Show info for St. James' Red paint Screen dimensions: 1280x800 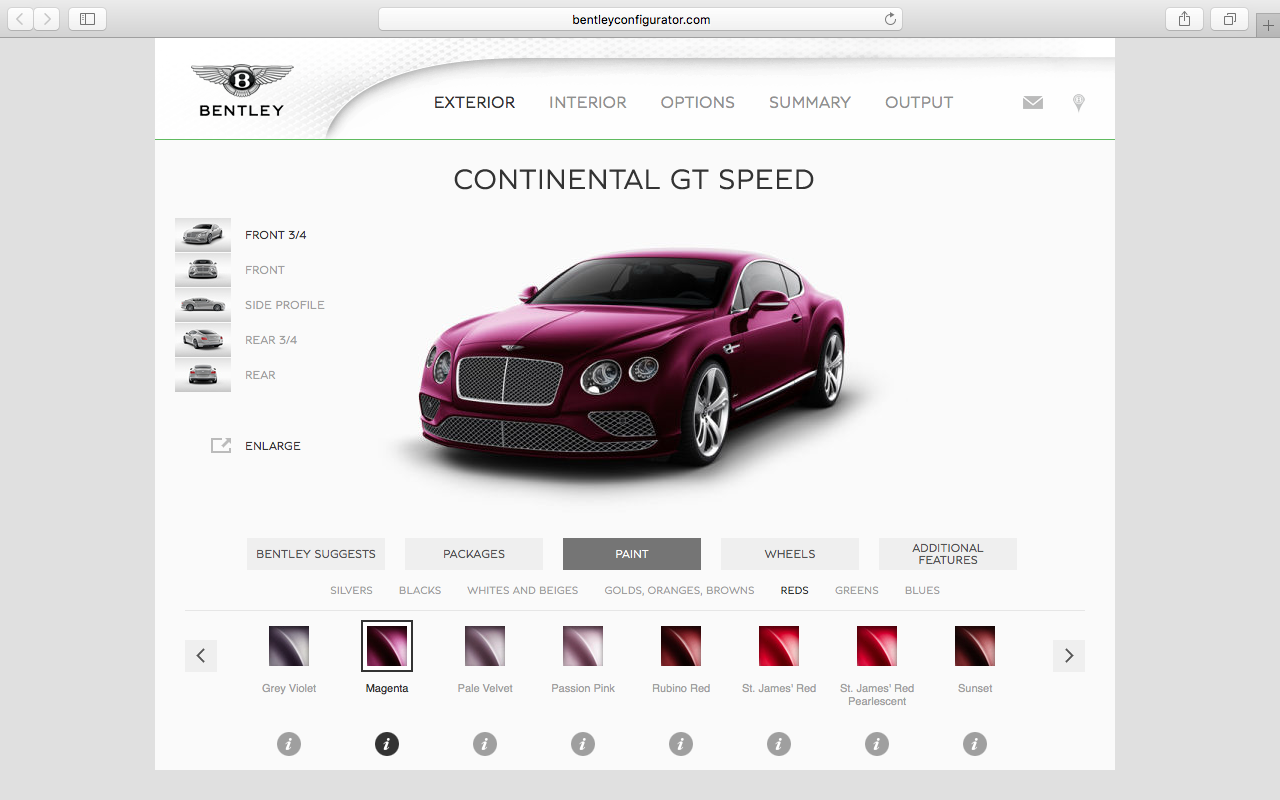click(x=779, y=744)
